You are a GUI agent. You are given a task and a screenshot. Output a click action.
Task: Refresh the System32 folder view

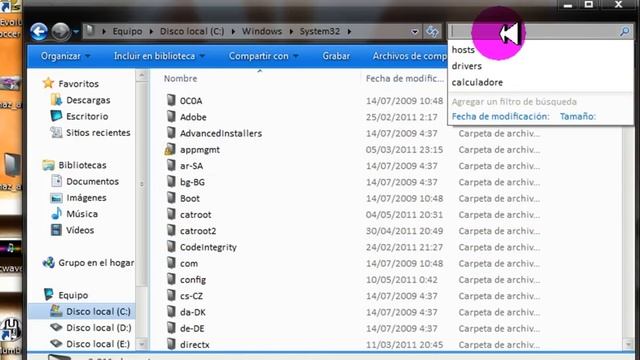point(432,31)
